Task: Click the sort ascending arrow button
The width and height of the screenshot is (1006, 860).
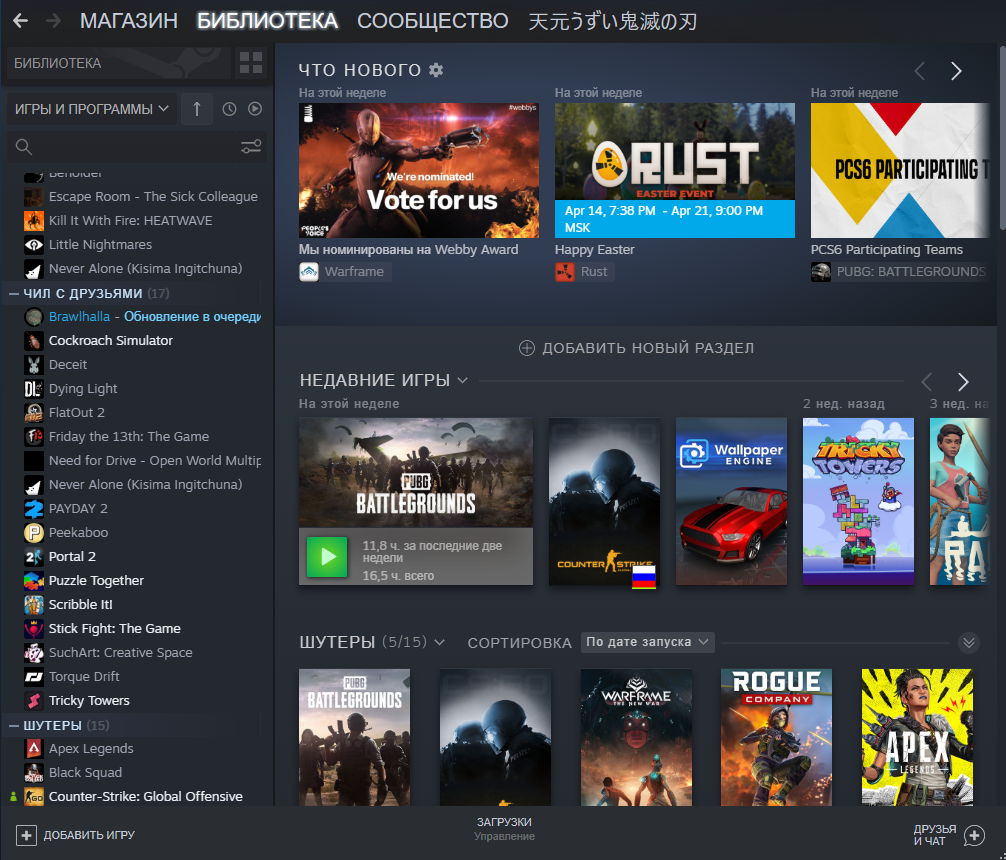Action: pyautogui.click(x=196, y=109)
